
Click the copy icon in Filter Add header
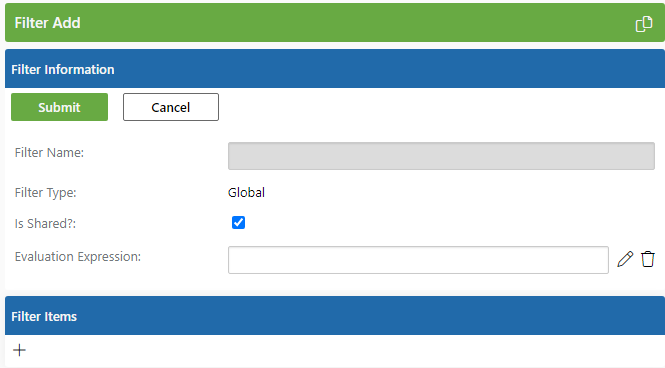point(643,24)
